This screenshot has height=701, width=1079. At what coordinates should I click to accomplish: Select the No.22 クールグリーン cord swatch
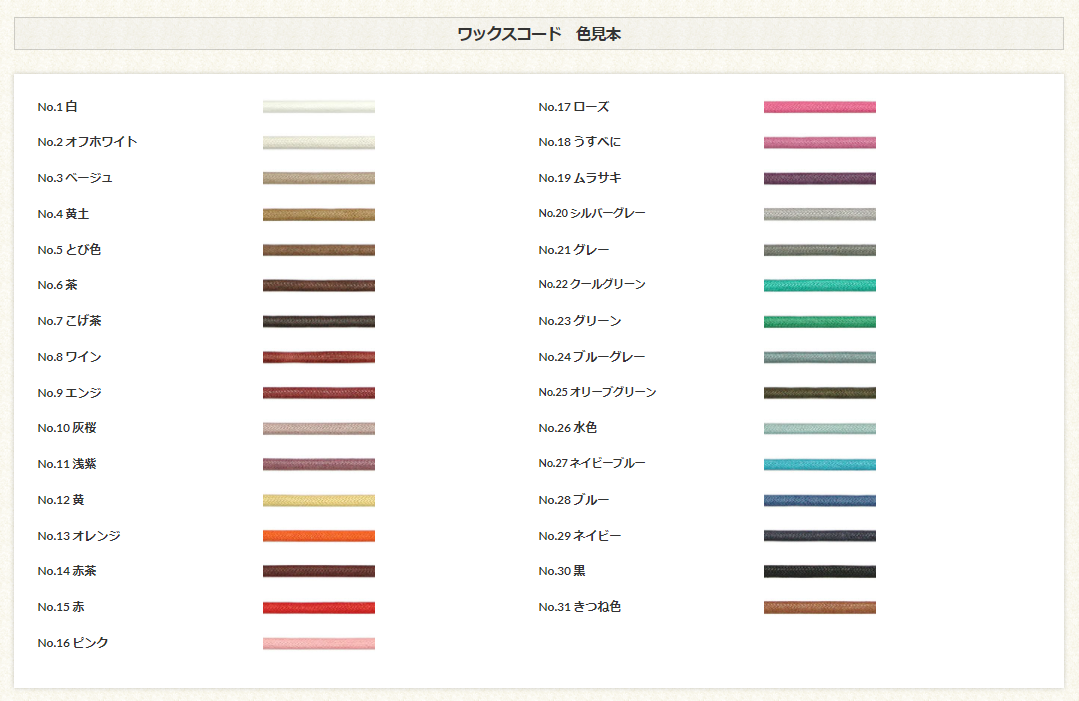[819, 285]
